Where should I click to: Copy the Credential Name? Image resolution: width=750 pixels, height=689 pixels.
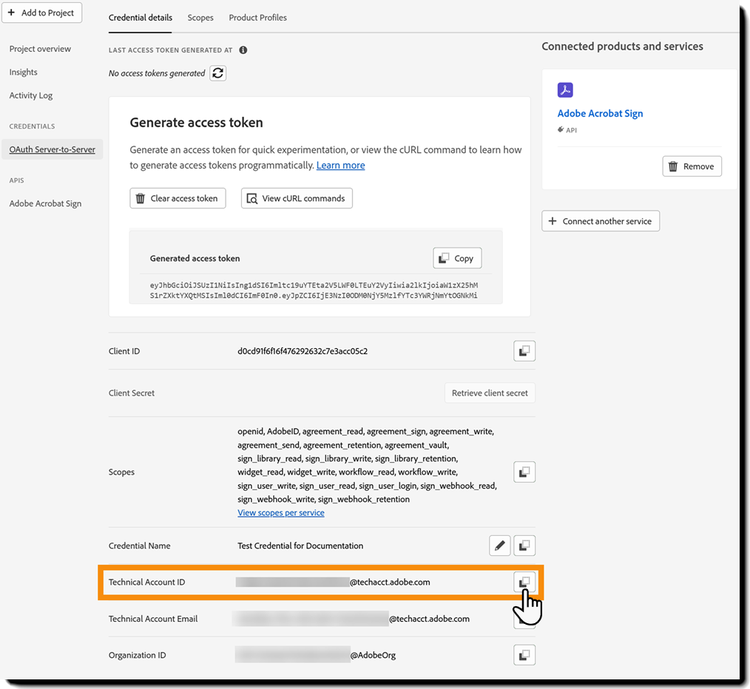point(525,546)
